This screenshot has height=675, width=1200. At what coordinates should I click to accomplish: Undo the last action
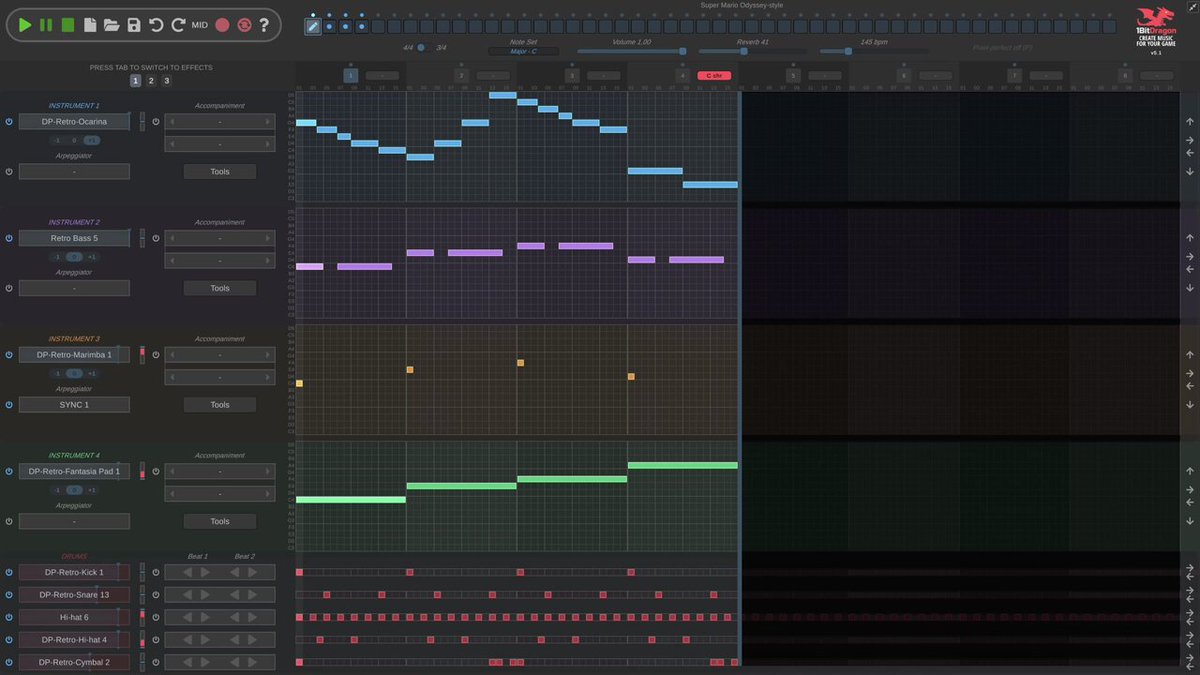pyautogui.click(x=156, y=24)
